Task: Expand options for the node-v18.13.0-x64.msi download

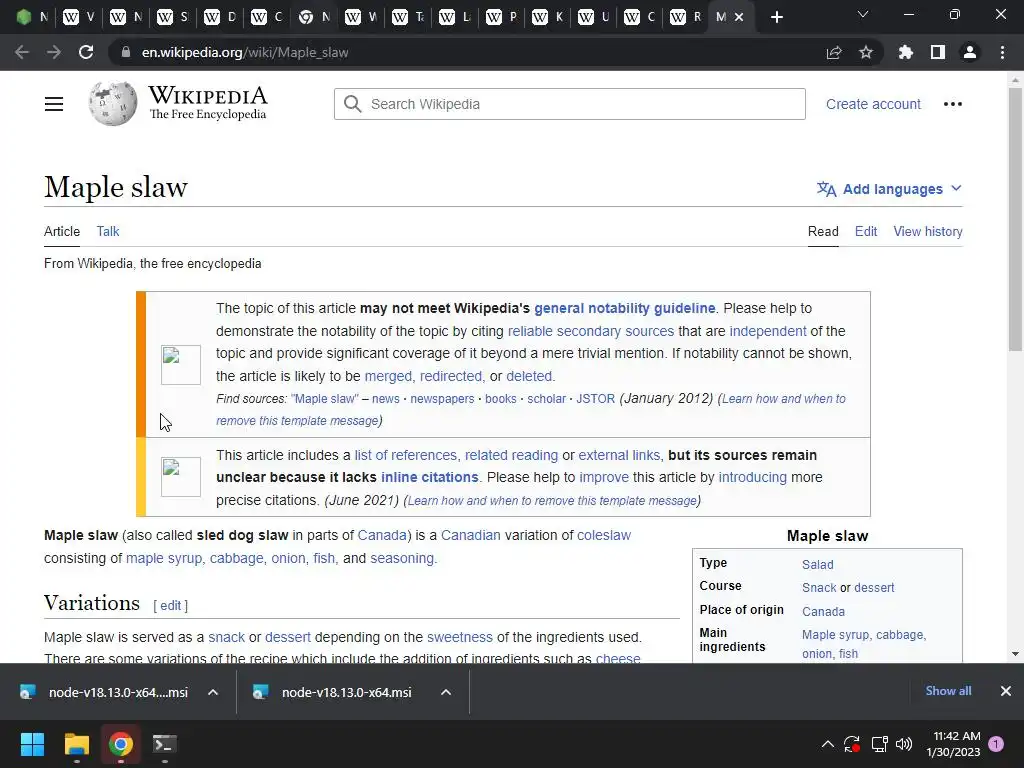Action: pyautogui.click(x=446, y=692)
